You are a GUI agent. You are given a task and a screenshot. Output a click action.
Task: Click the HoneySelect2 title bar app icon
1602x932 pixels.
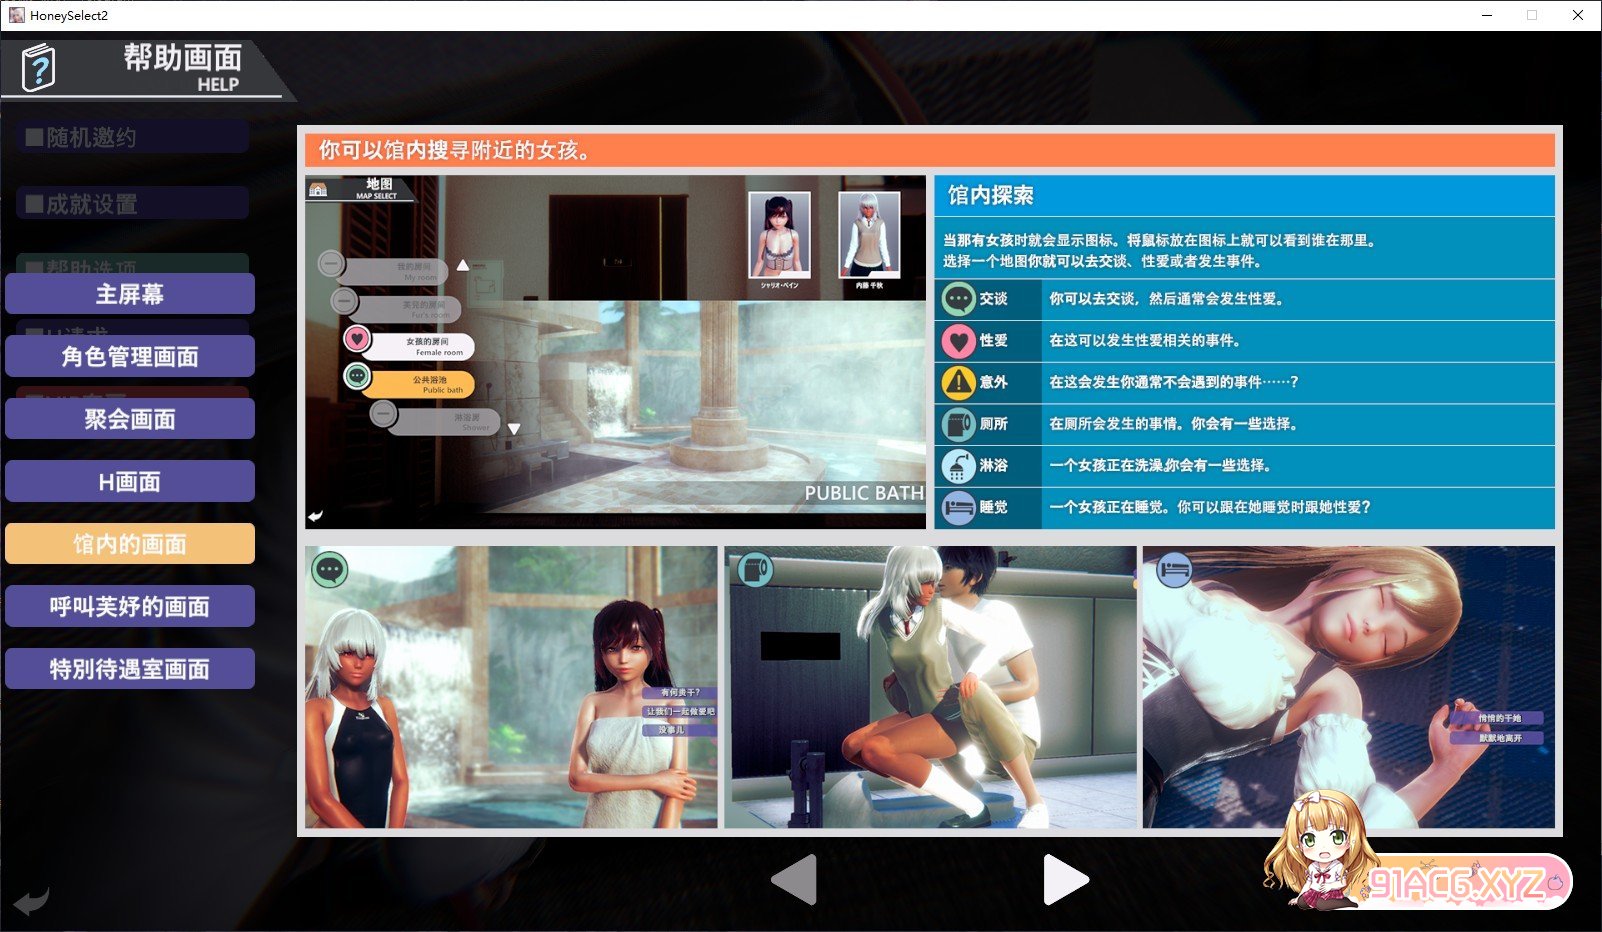click(16, 15)
